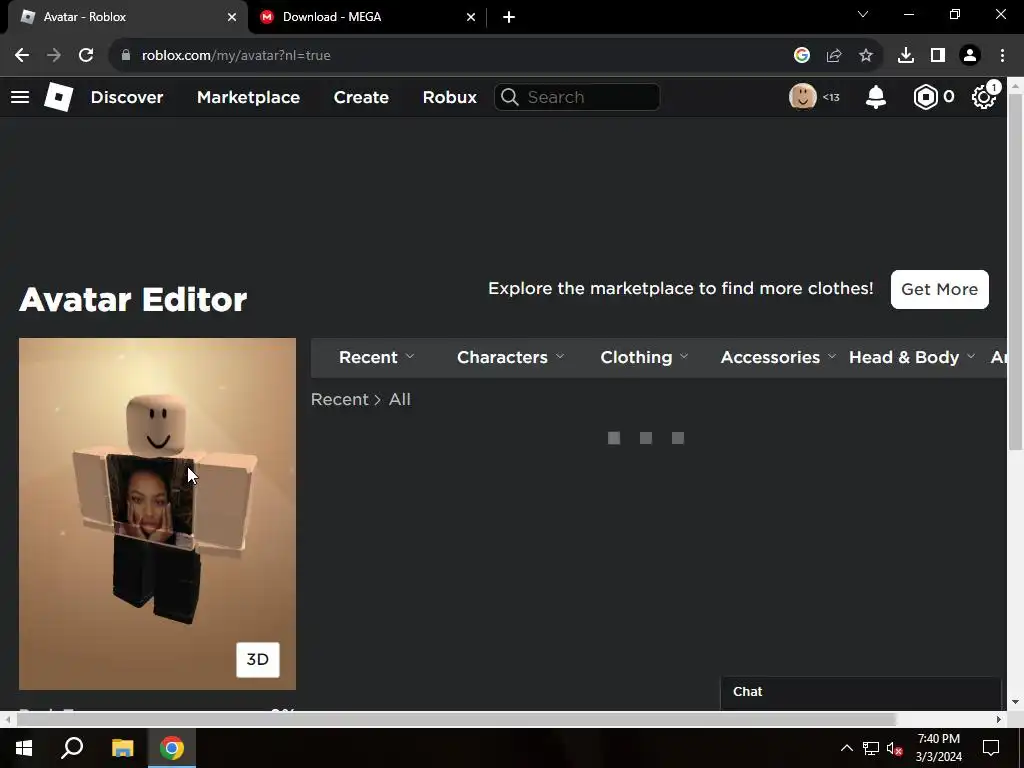Click the network tray icon
1024x768 pixels.
point(871,748)
